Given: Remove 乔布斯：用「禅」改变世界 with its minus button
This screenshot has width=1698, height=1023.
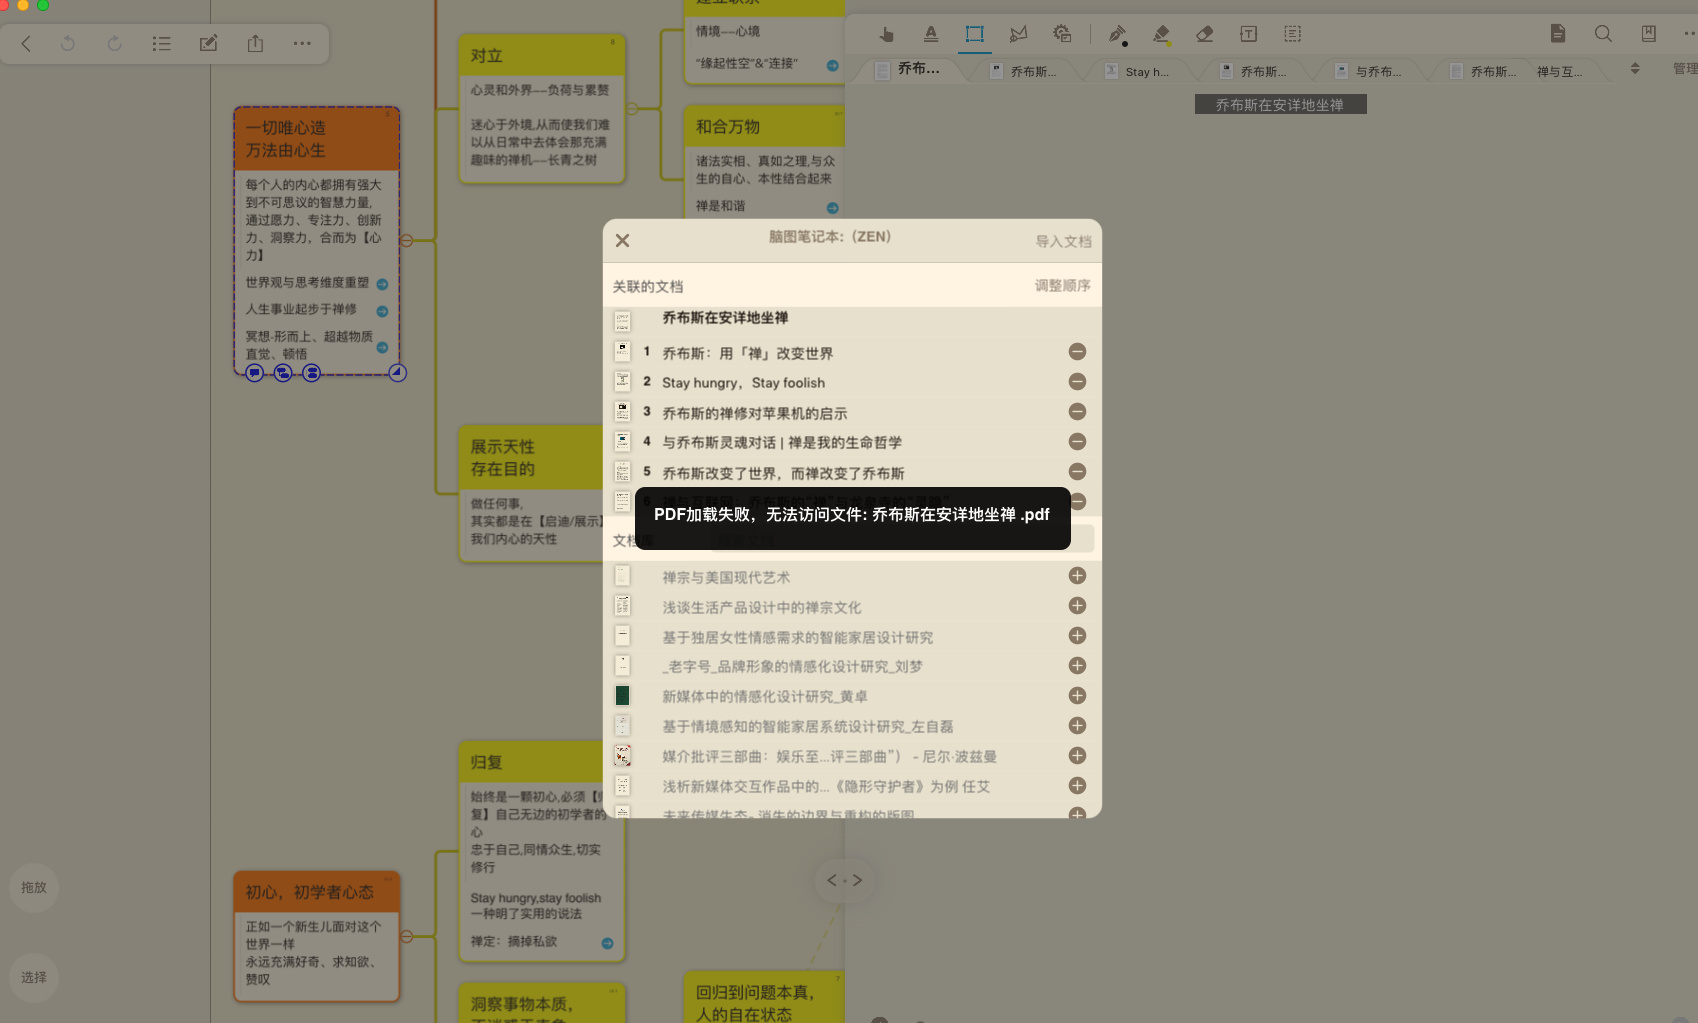Looking at the screenshot, I should [x=1077, y=352].
